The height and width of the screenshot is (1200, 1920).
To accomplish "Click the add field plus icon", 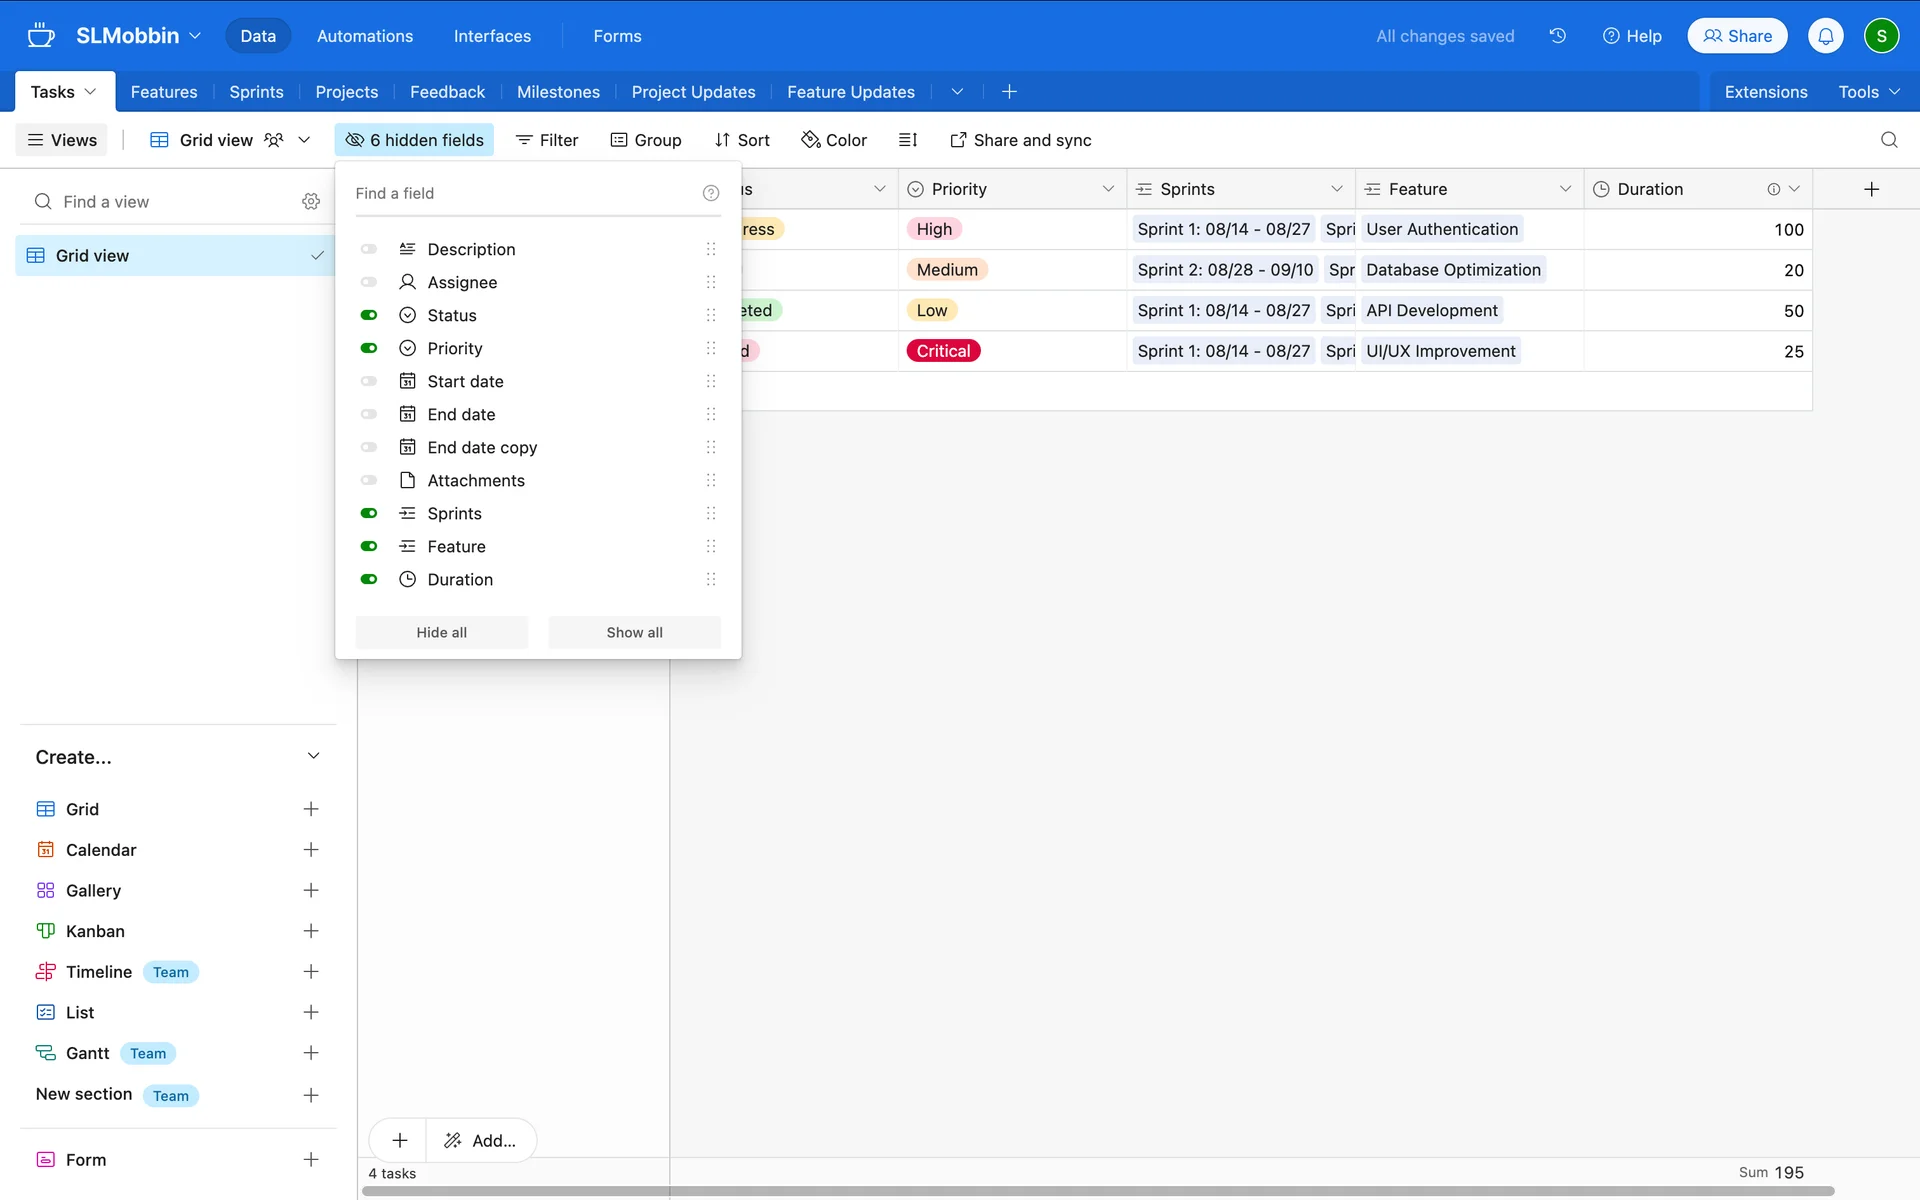I will pyautogui.click(x=1871, y=189).
